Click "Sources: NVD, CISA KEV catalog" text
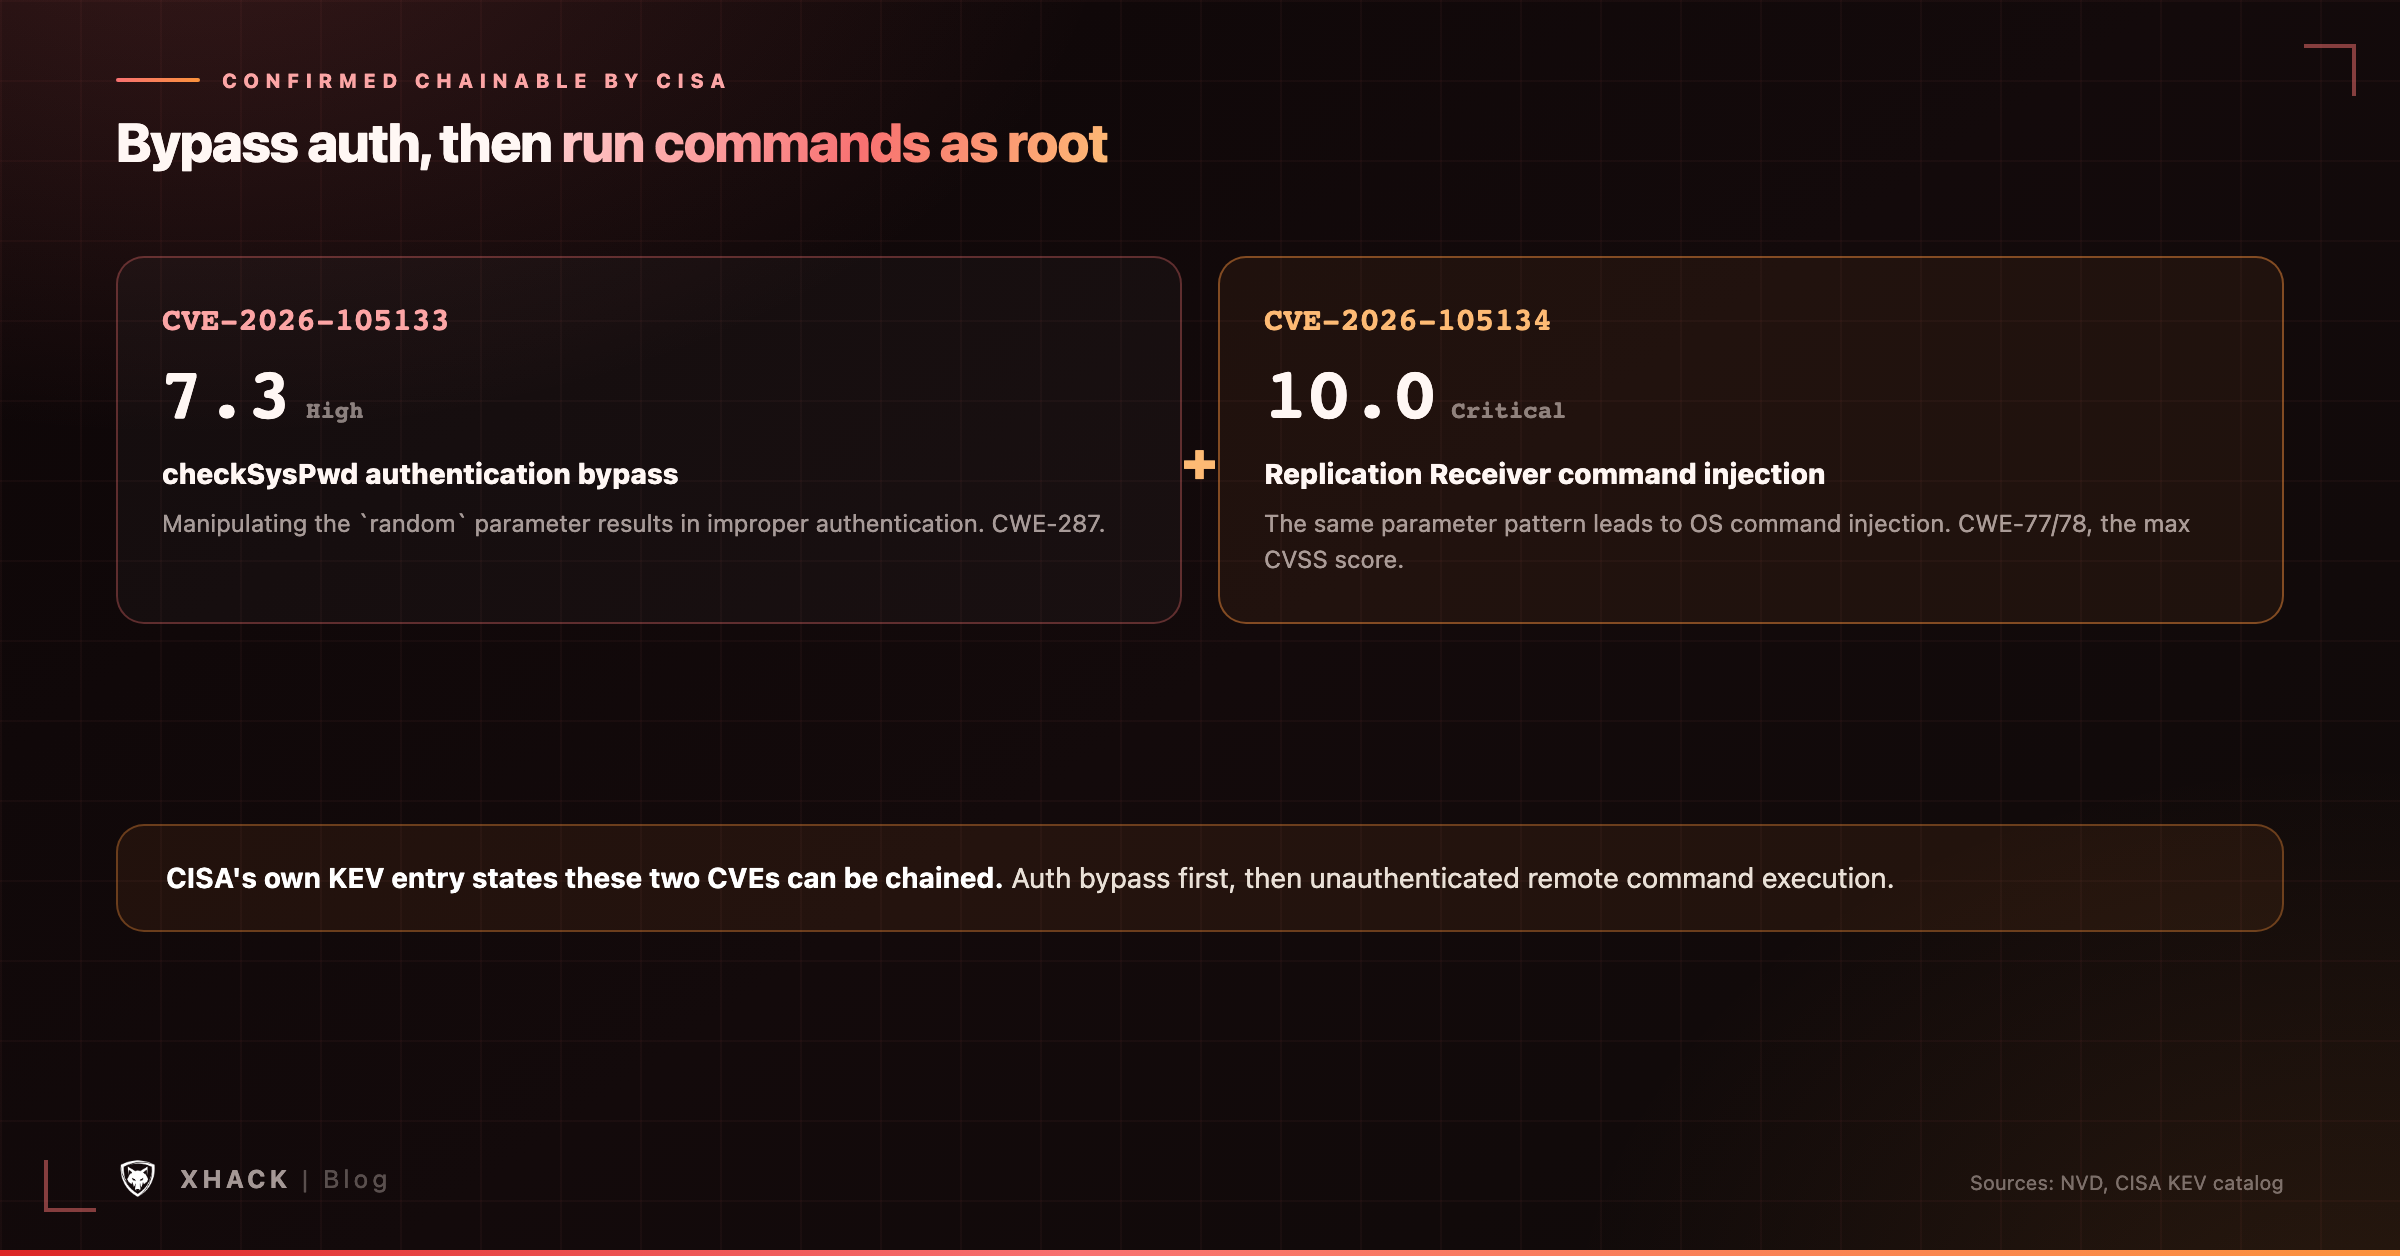 tap(2126, 1183)
